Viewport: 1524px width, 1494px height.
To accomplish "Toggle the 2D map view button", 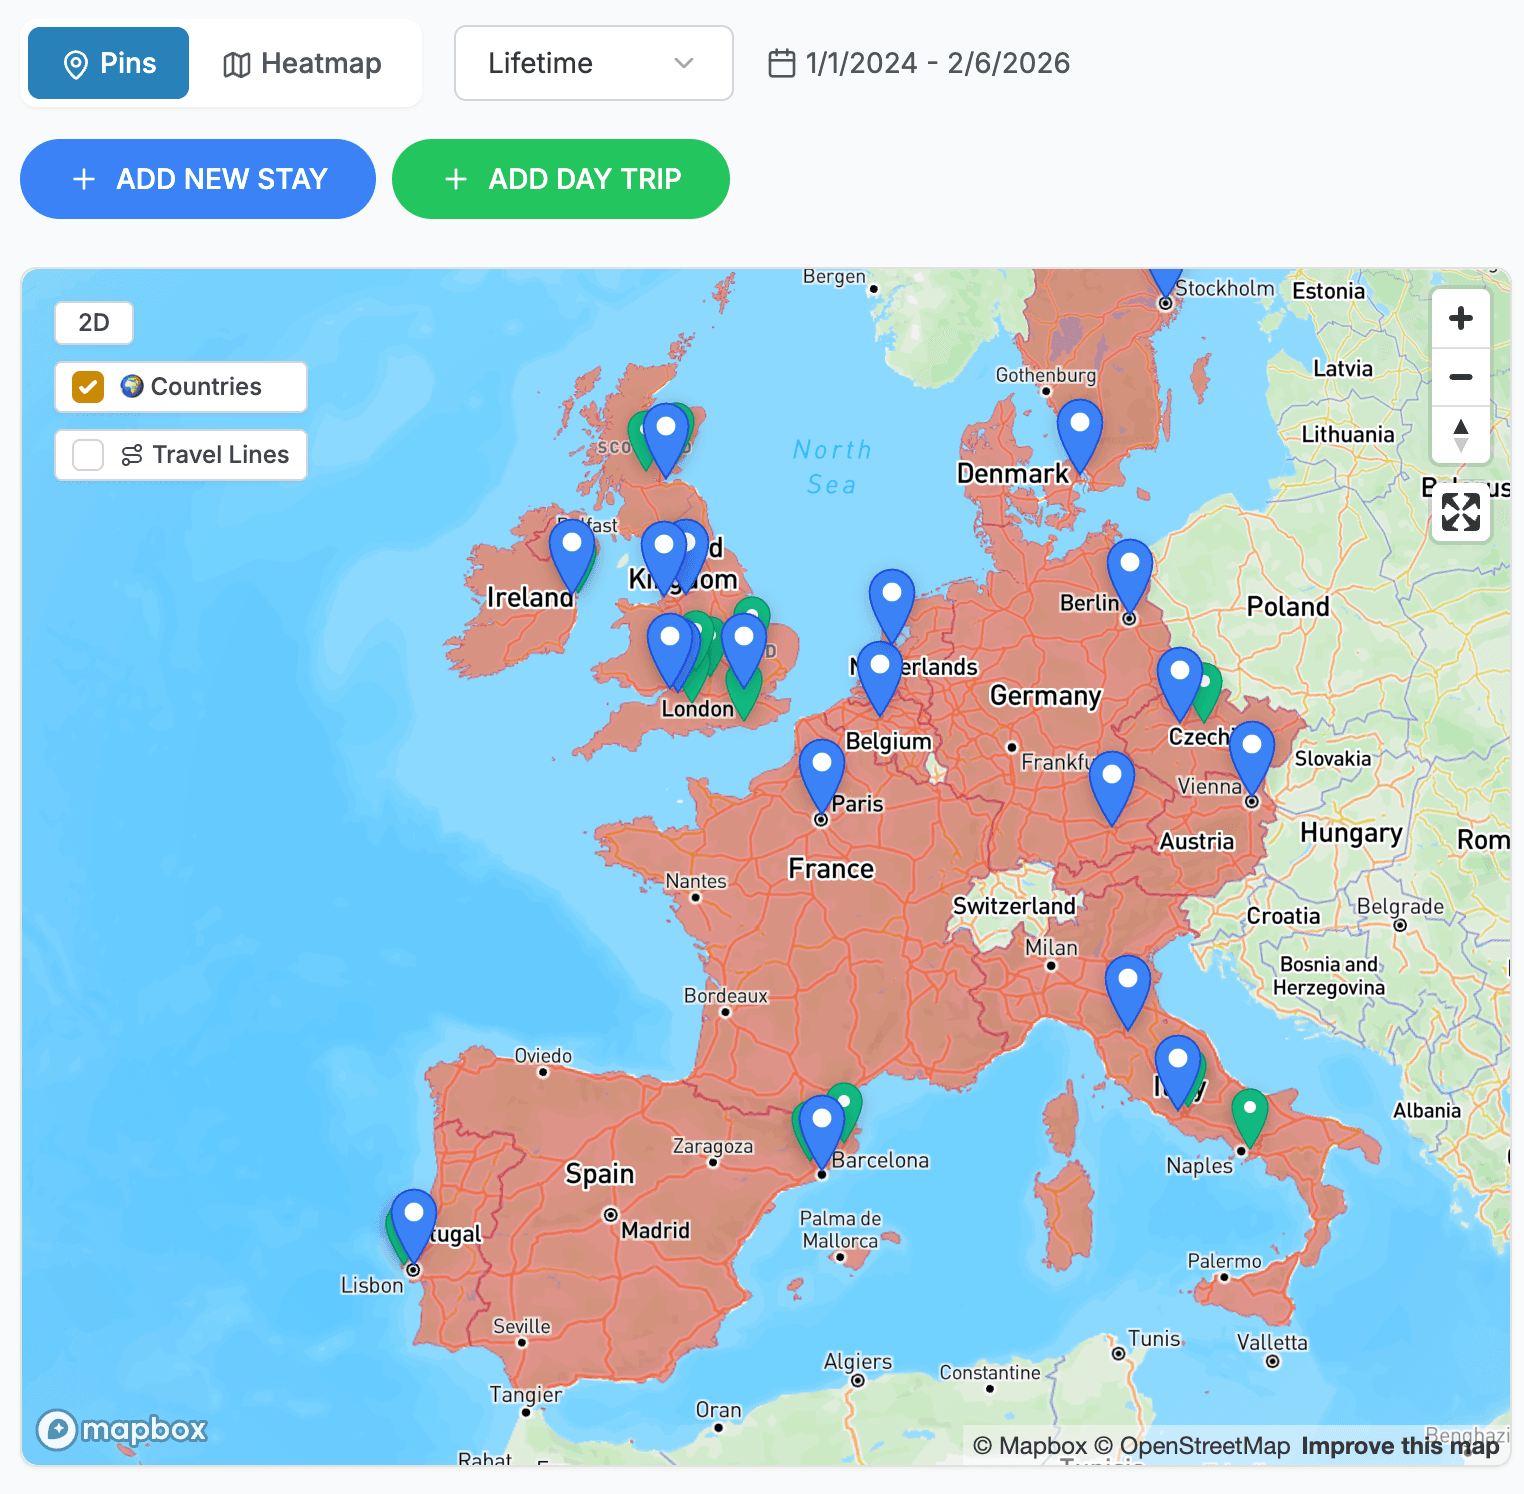I will (x=94, y=323).
